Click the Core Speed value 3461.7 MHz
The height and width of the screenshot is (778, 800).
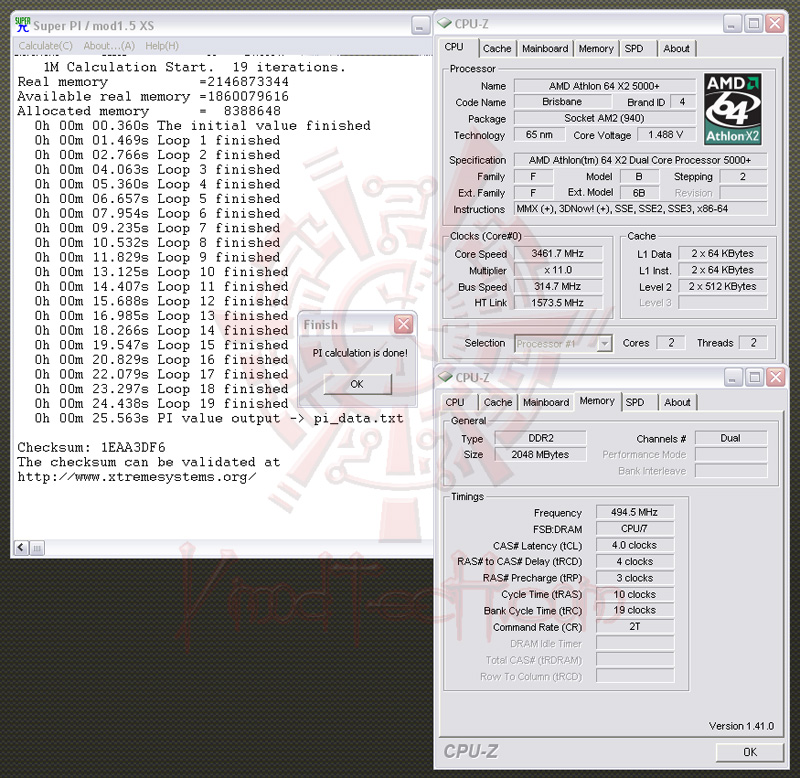point(558,253)
